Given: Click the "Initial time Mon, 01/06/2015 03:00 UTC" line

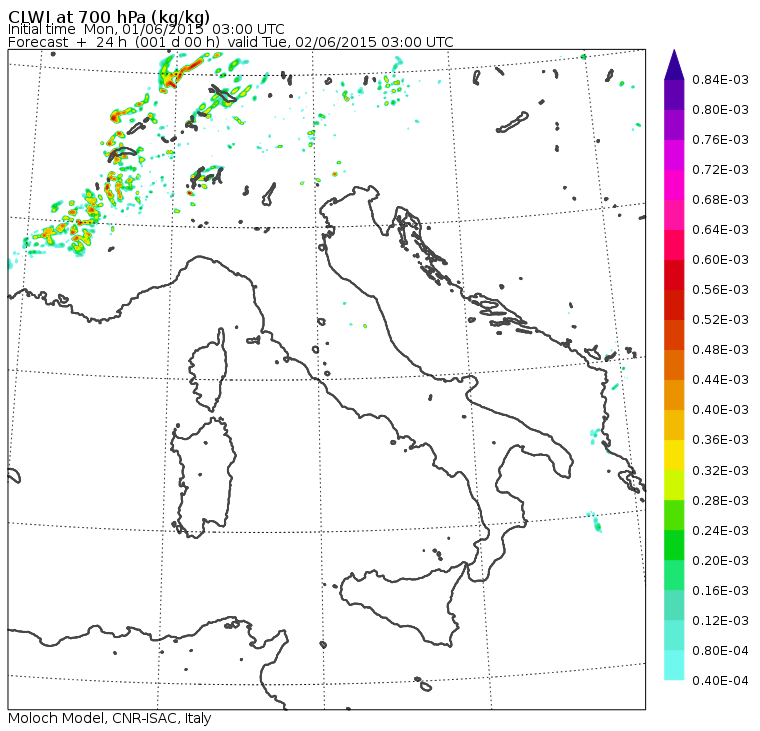Looking at the screenshot, I should (146, 29).
